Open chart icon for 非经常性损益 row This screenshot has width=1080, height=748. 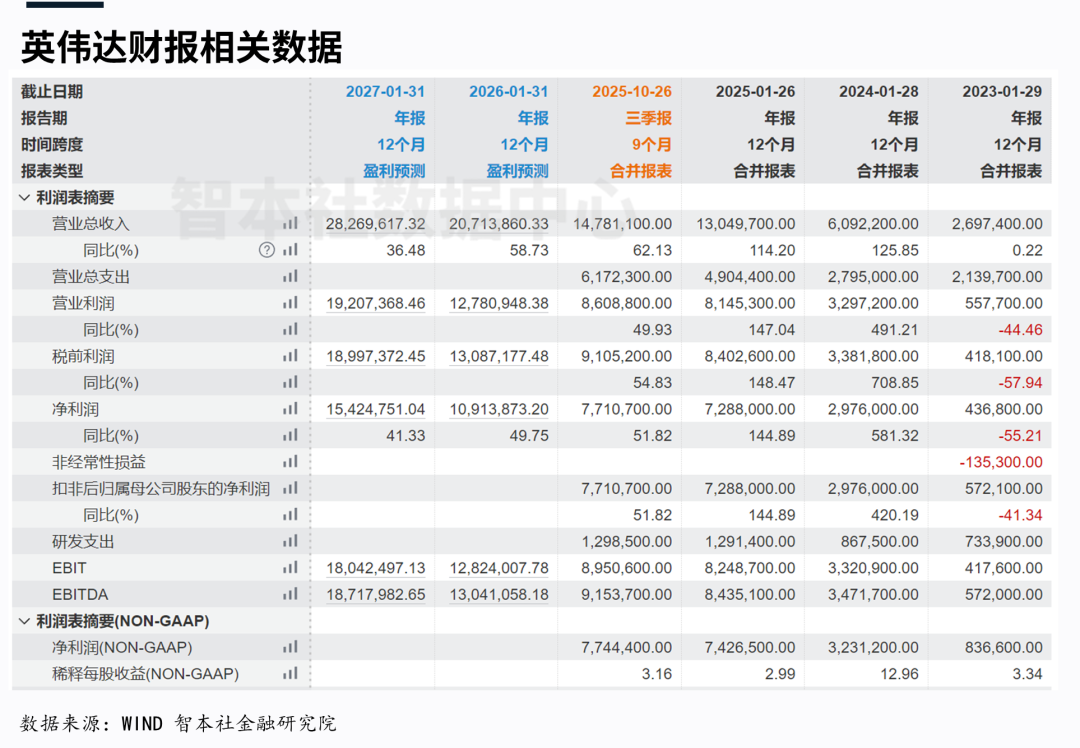pyautogui.click(x=290, y=462)
